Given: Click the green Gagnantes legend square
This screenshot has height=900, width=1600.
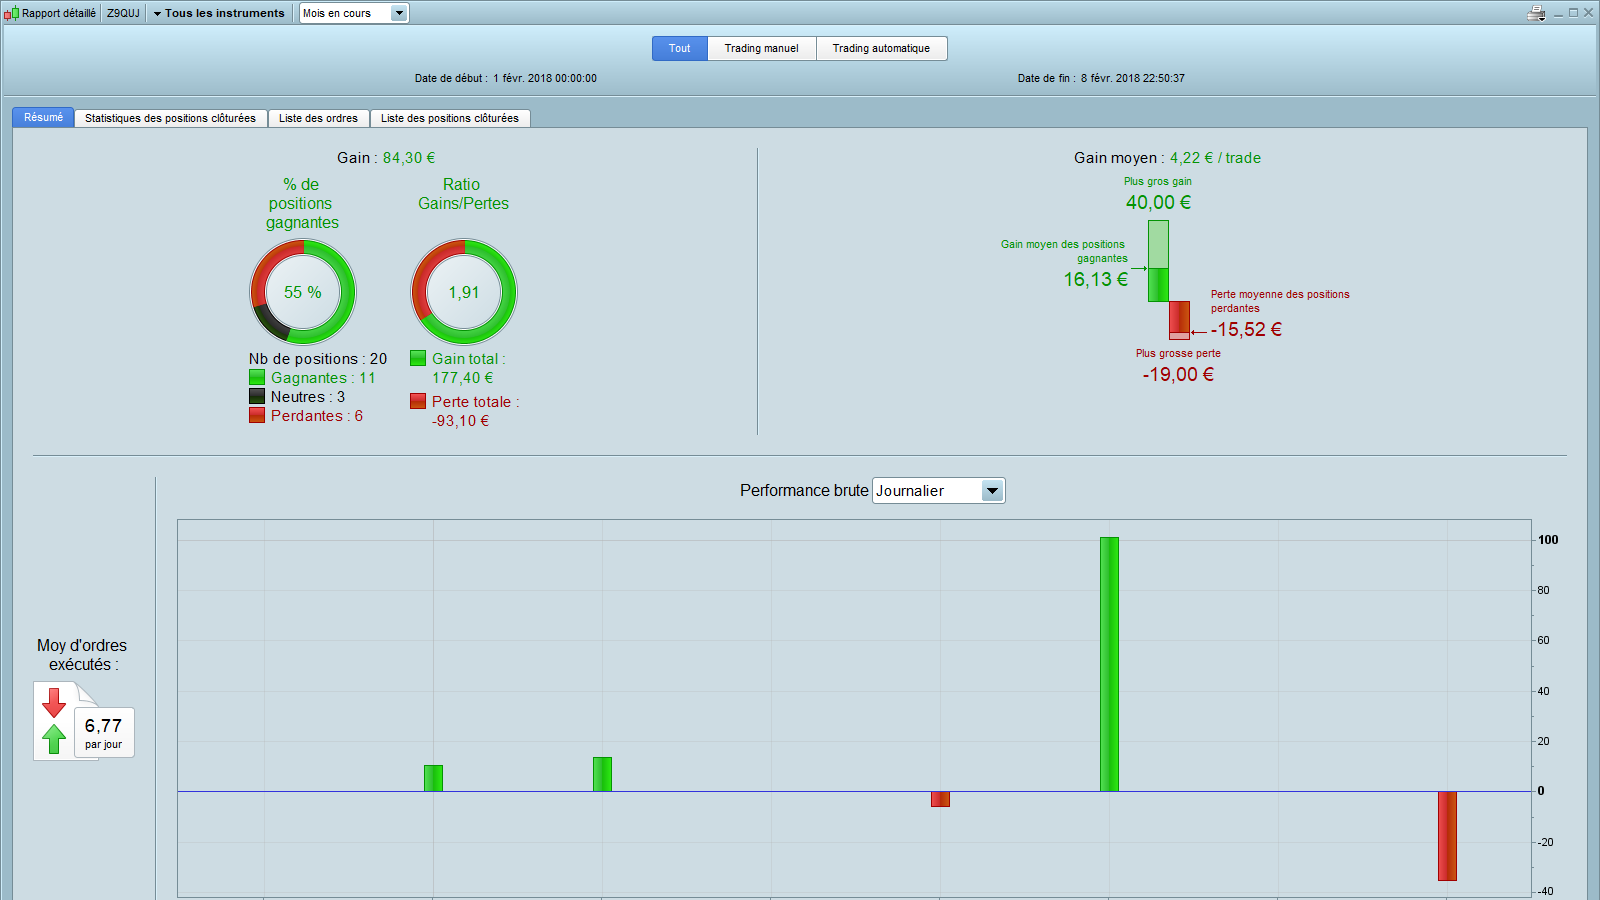Looking at the screenshot, I should tap(257, 377).
